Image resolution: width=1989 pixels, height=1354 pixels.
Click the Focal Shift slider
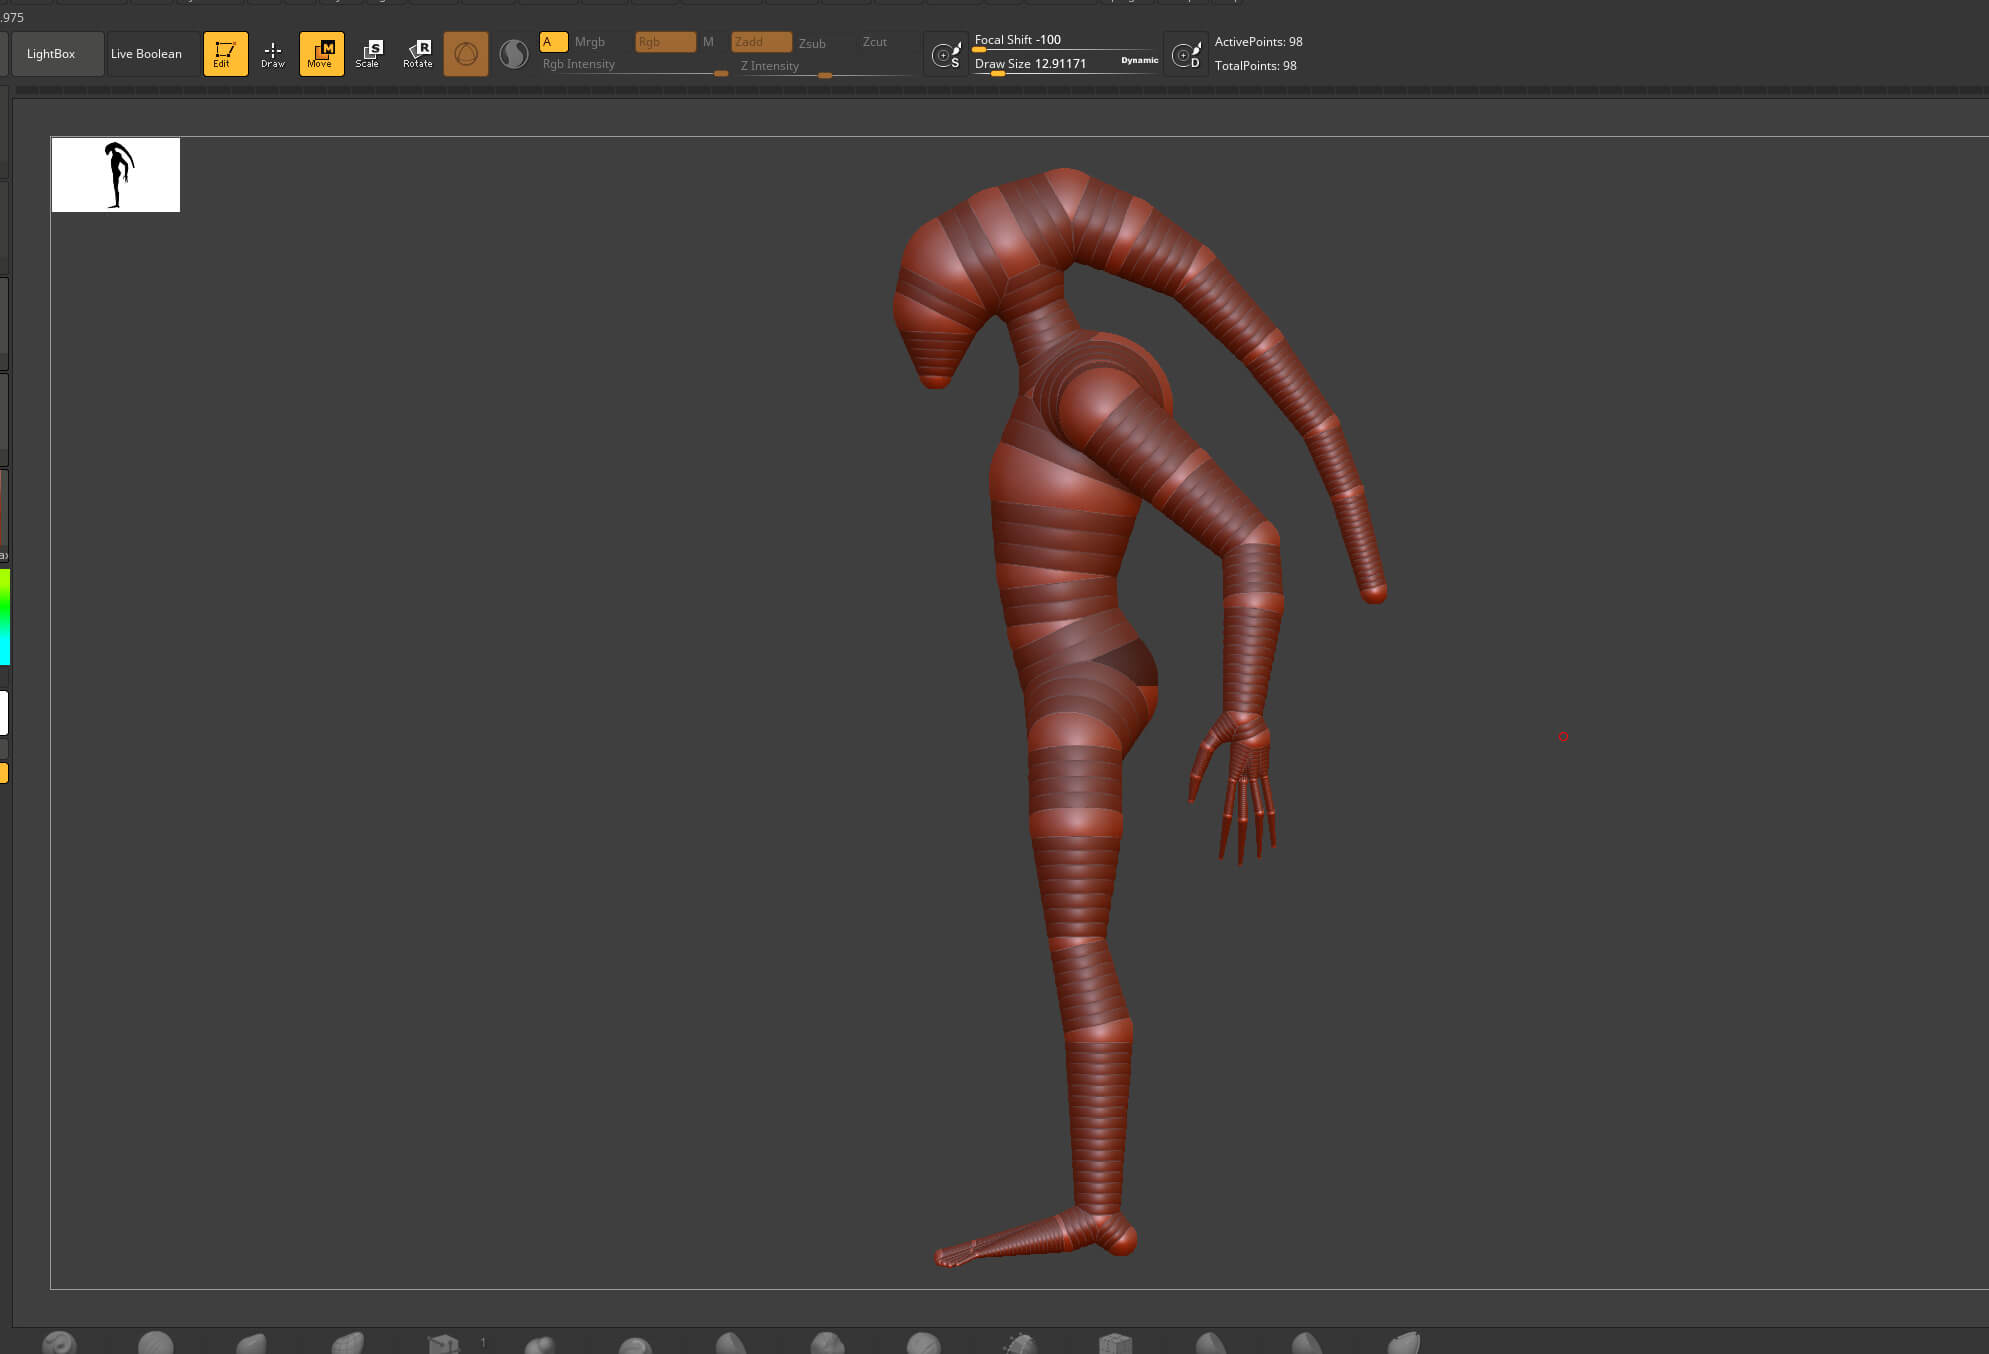tap(1065, 42)
